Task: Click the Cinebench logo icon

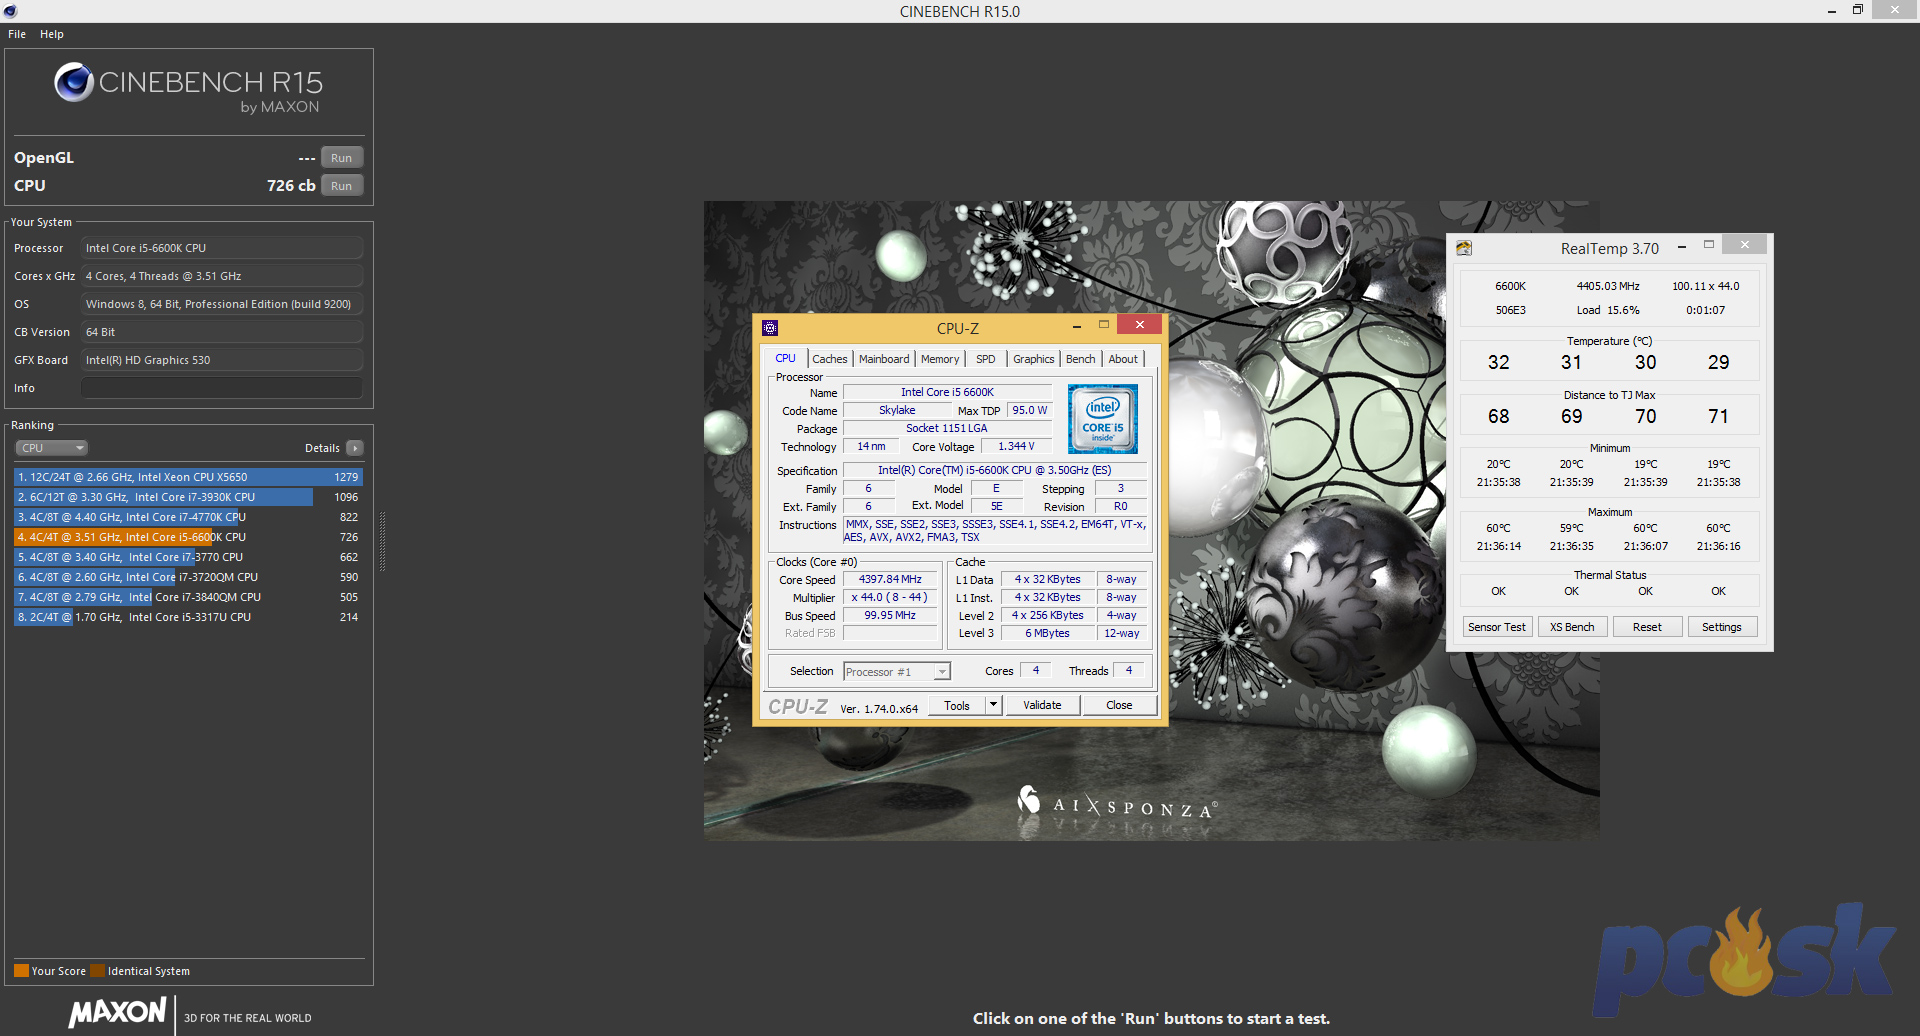Action: coord(74,82)
